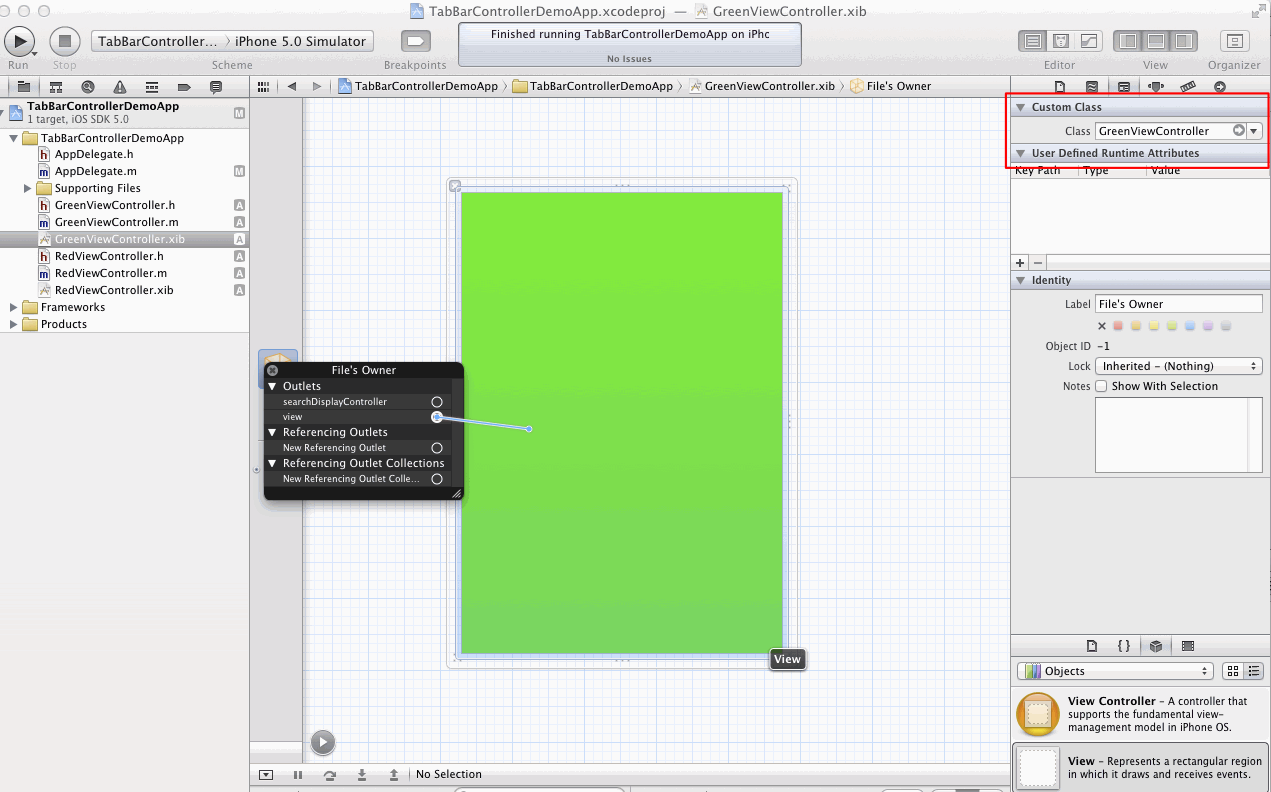Viewport: 1271px width, 792px height.
Task: Expand the Supporting Files group
Action: point(28,188)
